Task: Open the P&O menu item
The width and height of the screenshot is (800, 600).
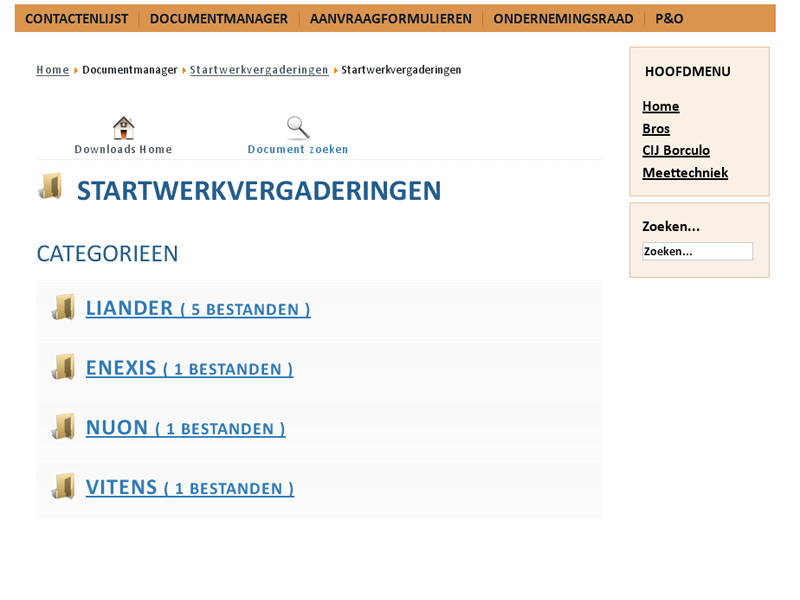Action: [x=669, y=19]
